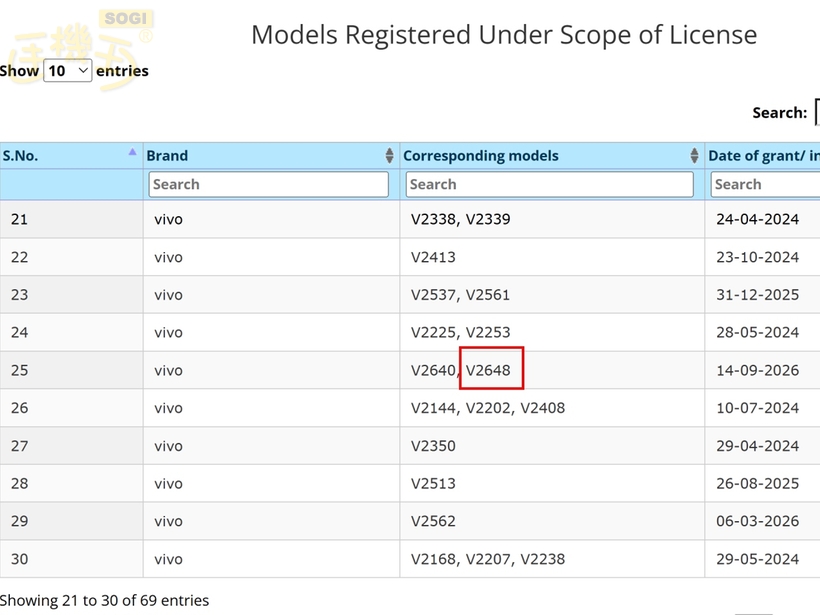This screenshot has height=615, width=820.
Task: Click the date 29-04-2024
Action: click(757, 446)
